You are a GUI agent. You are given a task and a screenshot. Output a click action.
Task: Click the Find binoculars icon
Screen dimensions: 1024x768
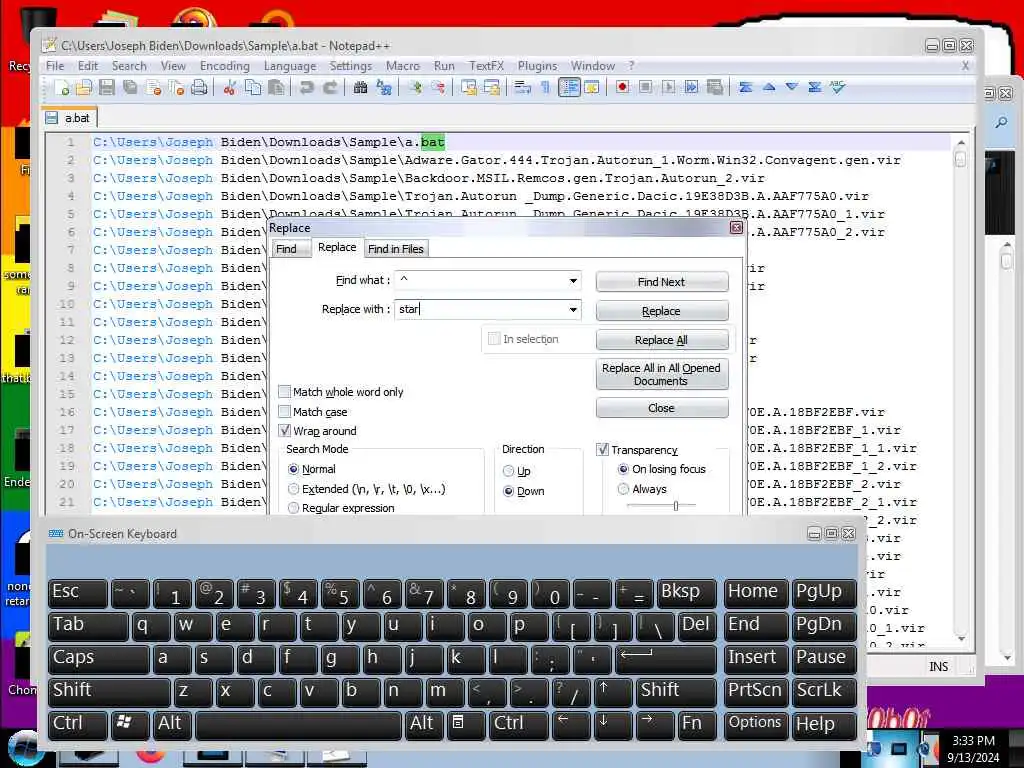pos(360,88)
